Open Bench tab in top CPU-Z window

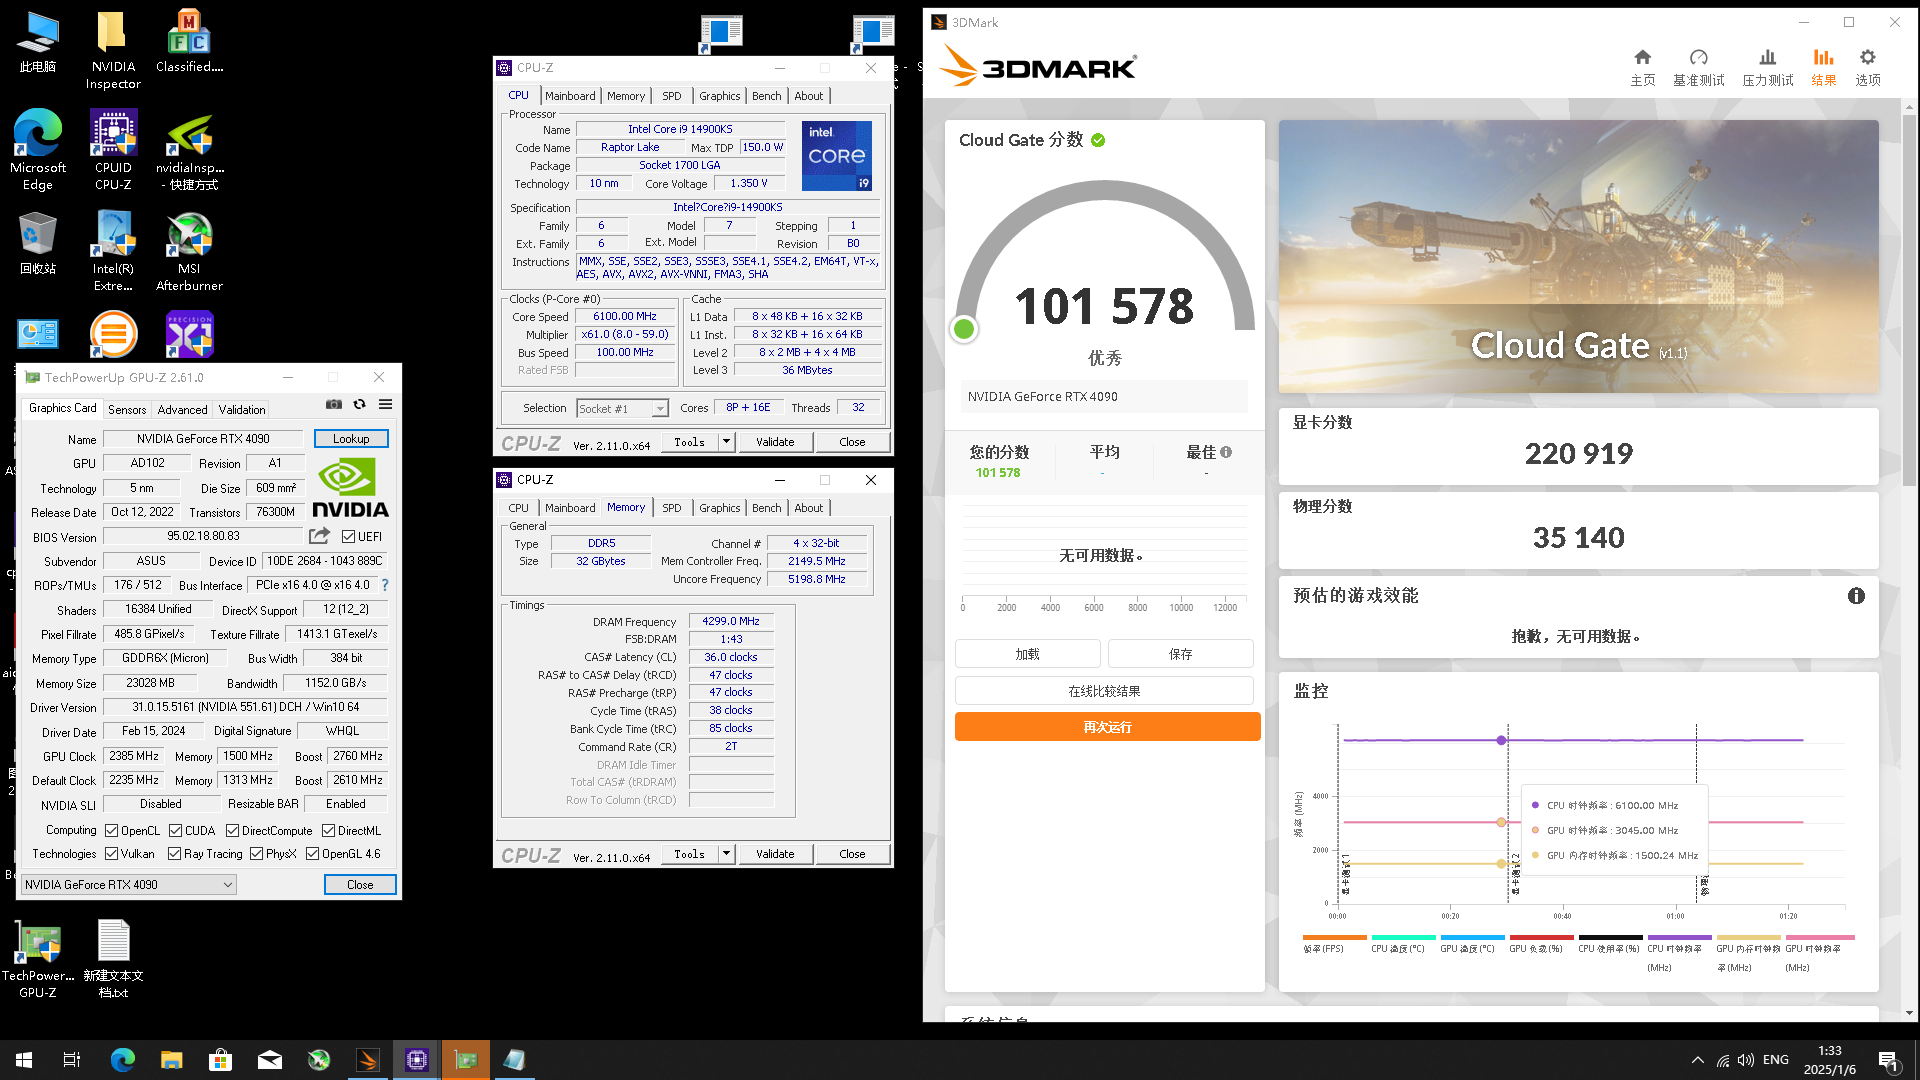pos(767,96)
